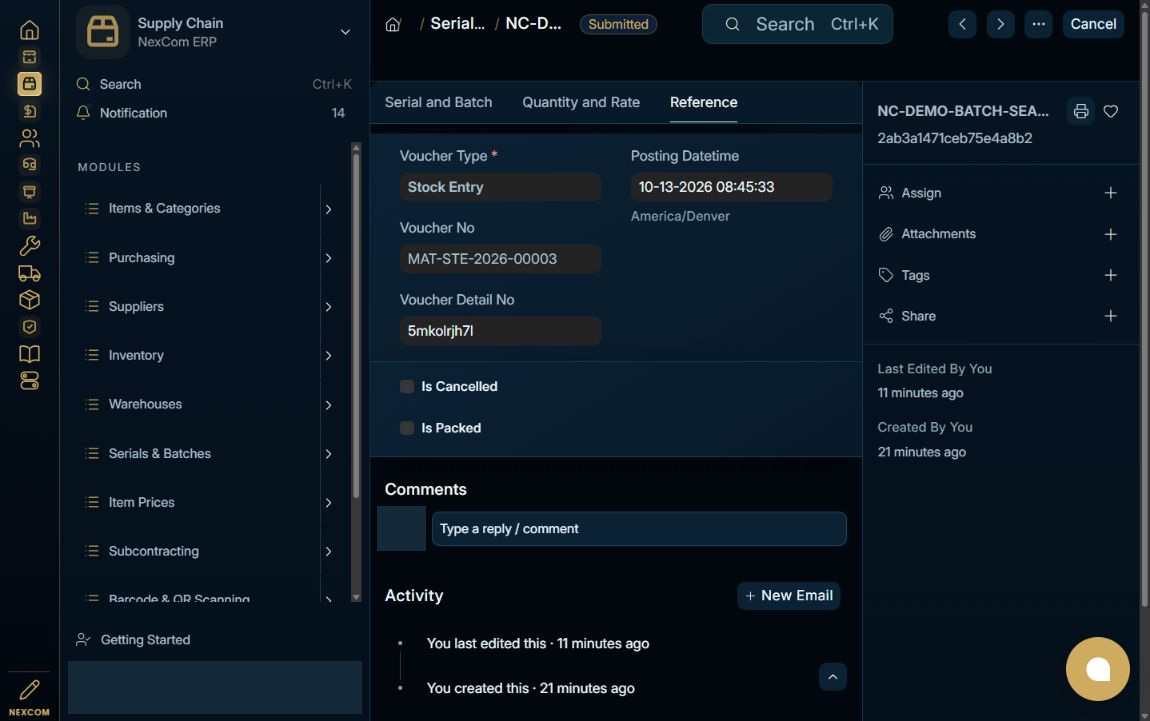Tick the Is Packed checkbox

[406, 428]
